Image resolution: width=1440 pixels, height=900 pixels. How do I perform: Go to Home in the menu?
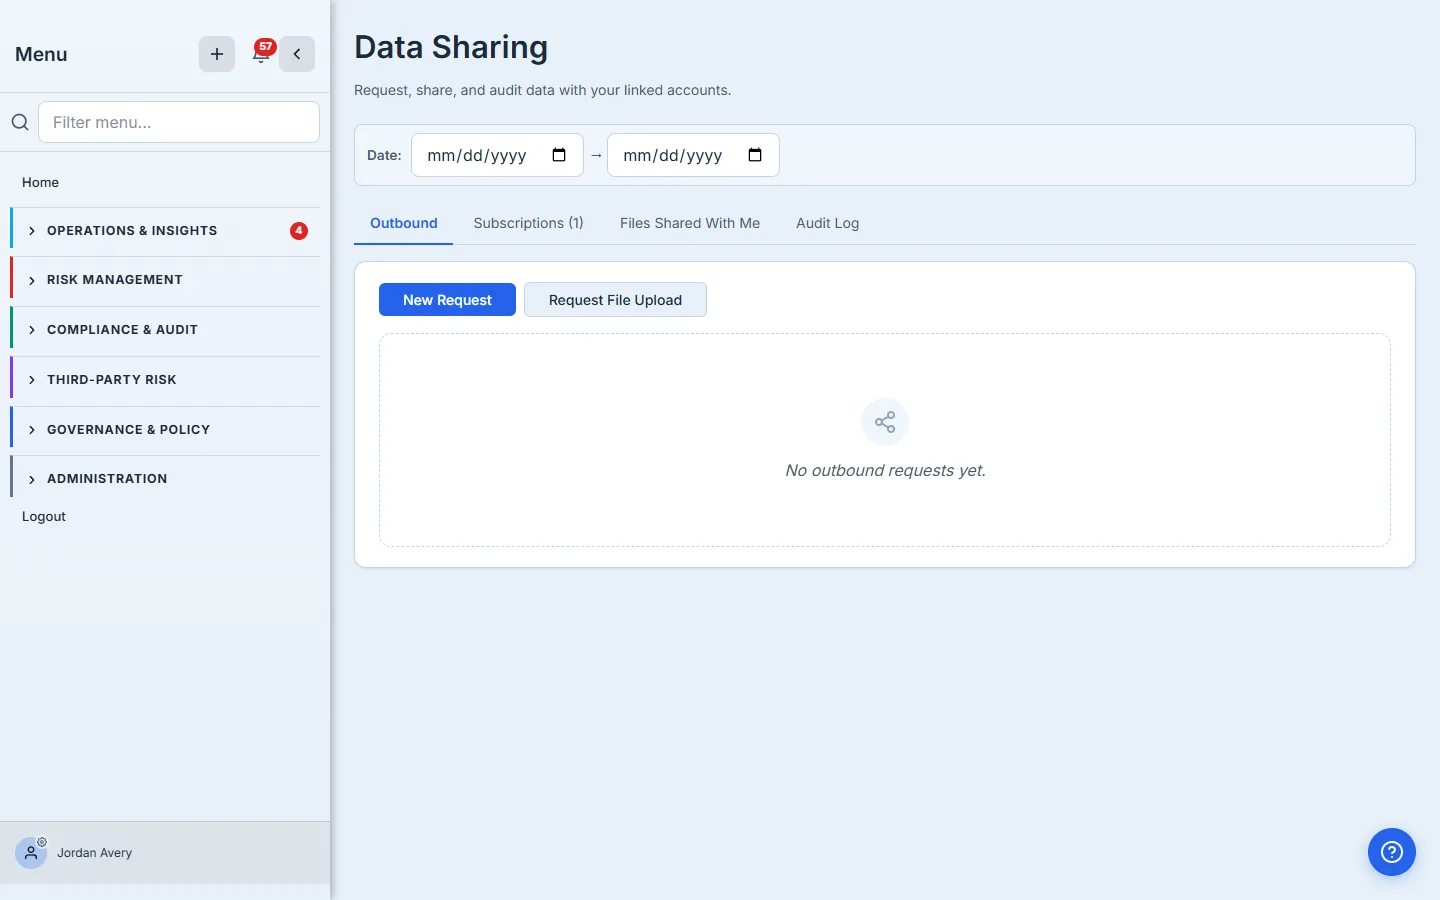click(40, 182)
